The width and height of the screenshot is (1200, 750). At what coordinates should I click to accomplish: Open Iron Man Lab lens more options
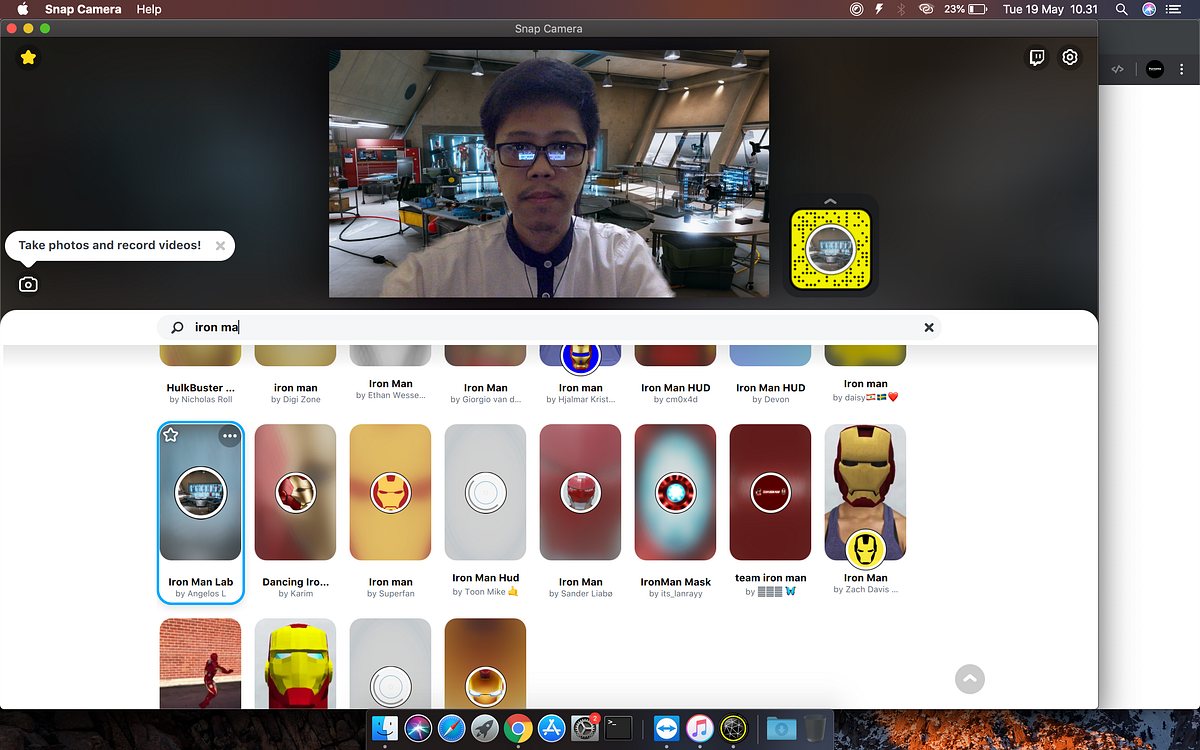pyautogui.click(x=230, y=435)
